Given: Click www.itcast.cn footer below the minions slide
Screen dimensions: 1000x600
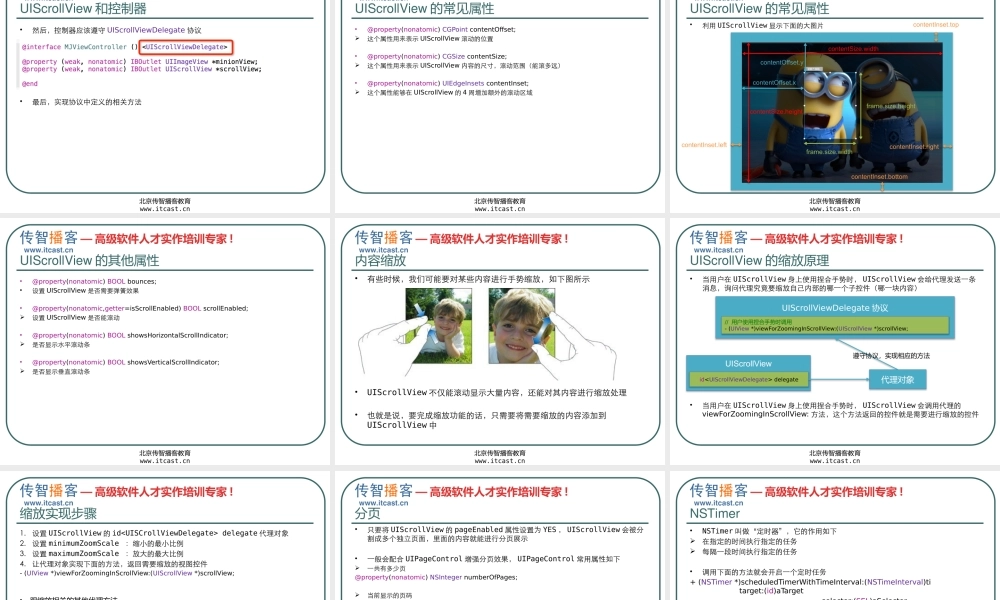Looking at the screenshot, I should (835, 209).
